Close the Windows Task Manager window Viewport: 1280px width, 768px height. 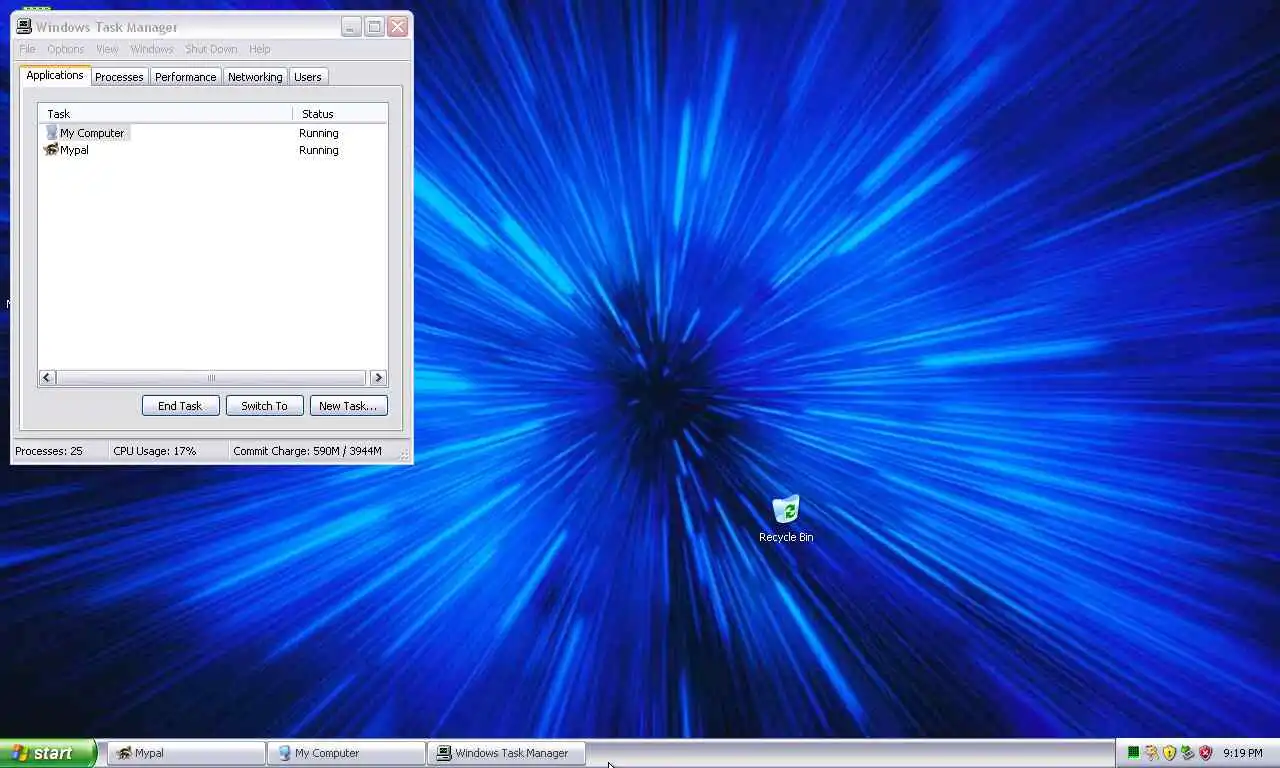(398, 27)
